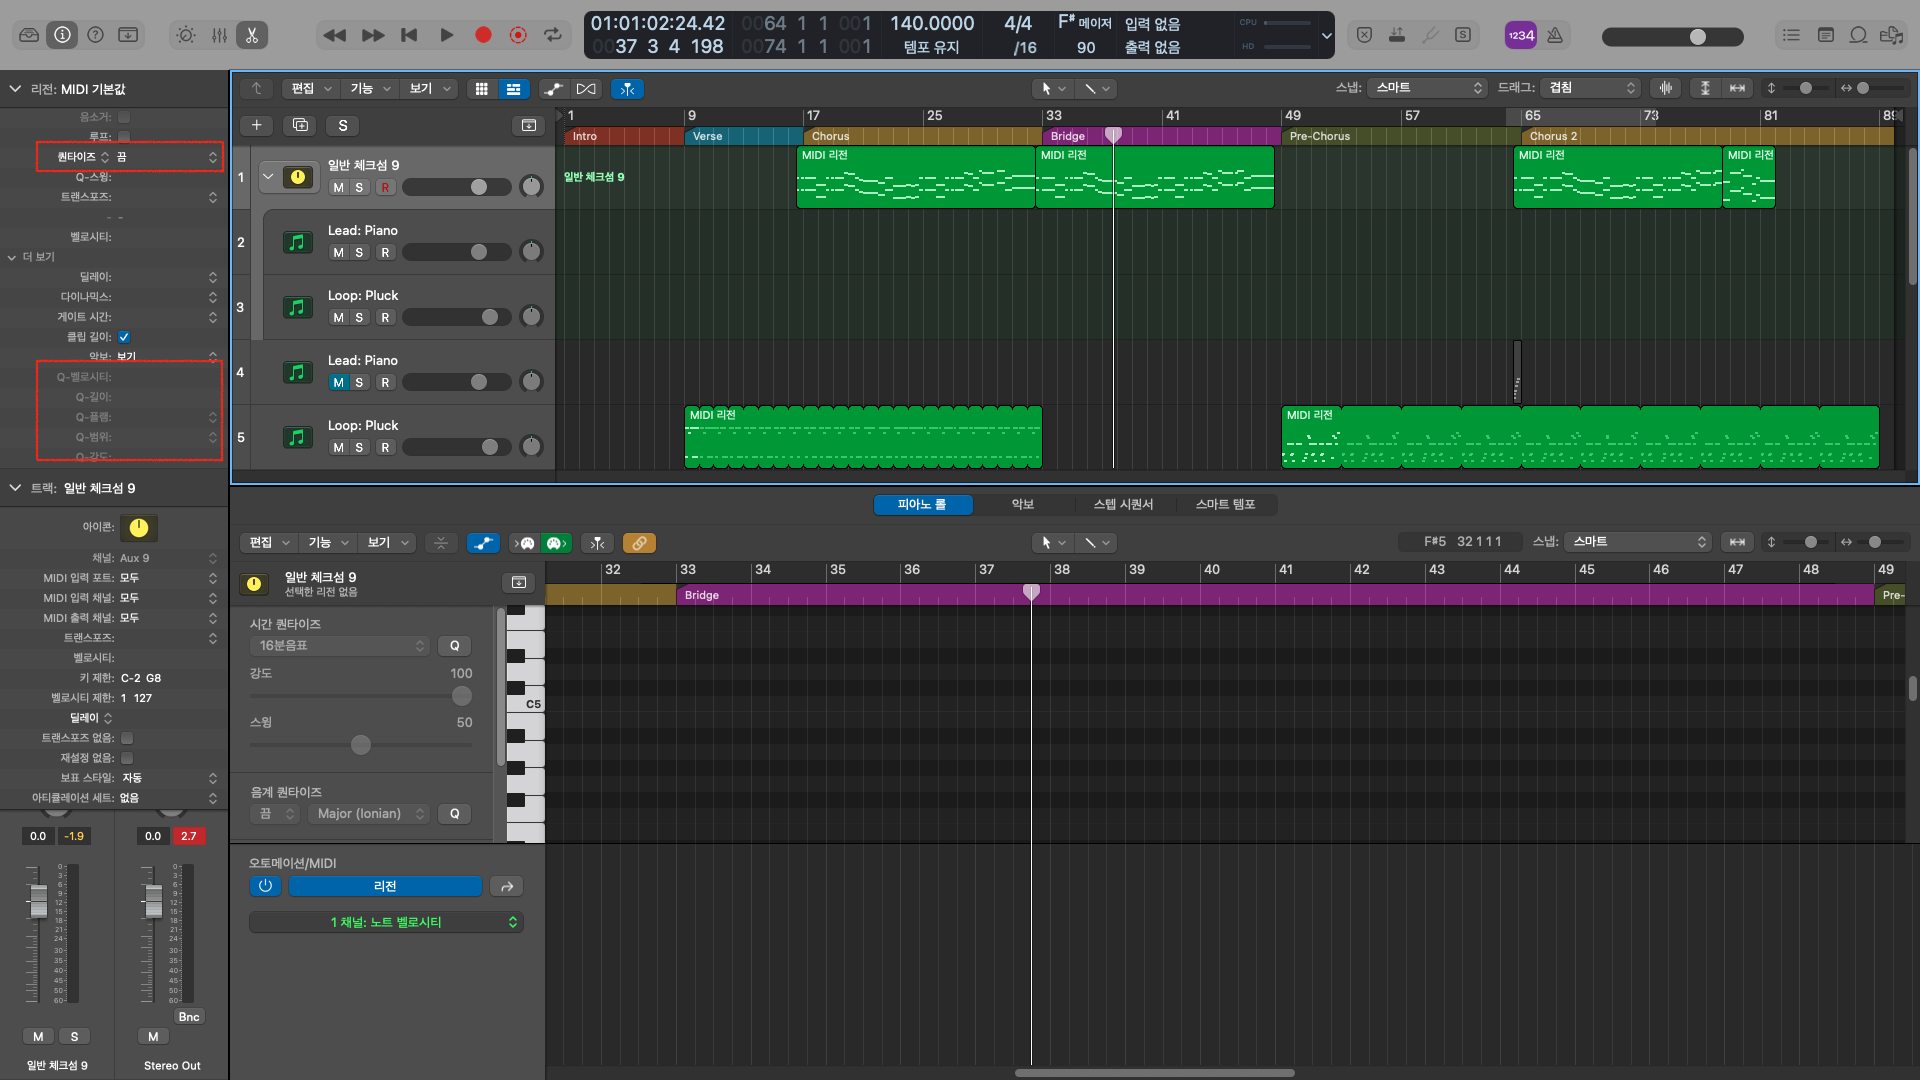1920x1080 pixels.
Task: Click the Pre-Chorus arrangement marker
Action: pyautogui.click(x=1319, y=136)
